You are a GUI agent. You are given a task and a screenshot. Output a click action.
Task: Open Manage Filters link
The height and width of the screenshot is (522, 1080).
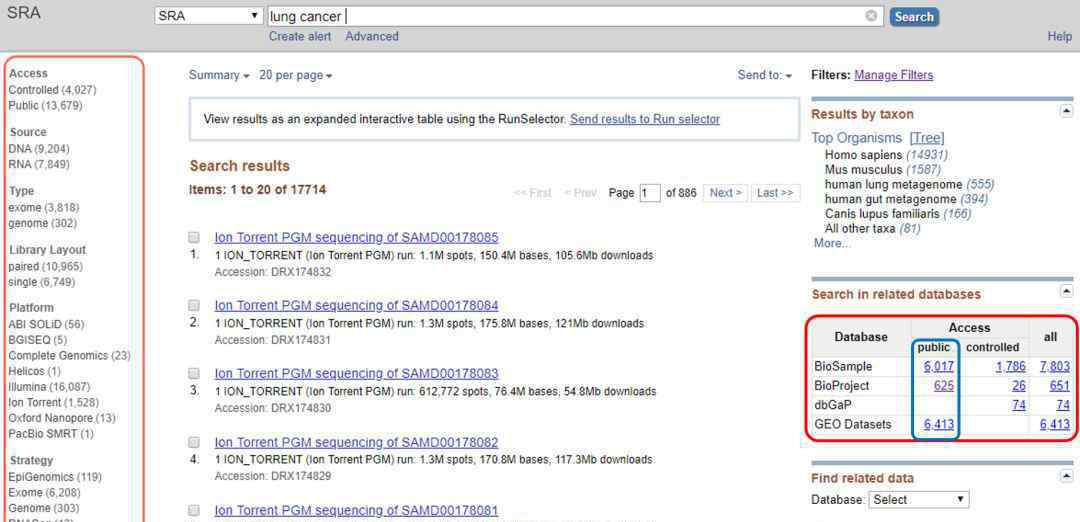[x=893, y=75]
